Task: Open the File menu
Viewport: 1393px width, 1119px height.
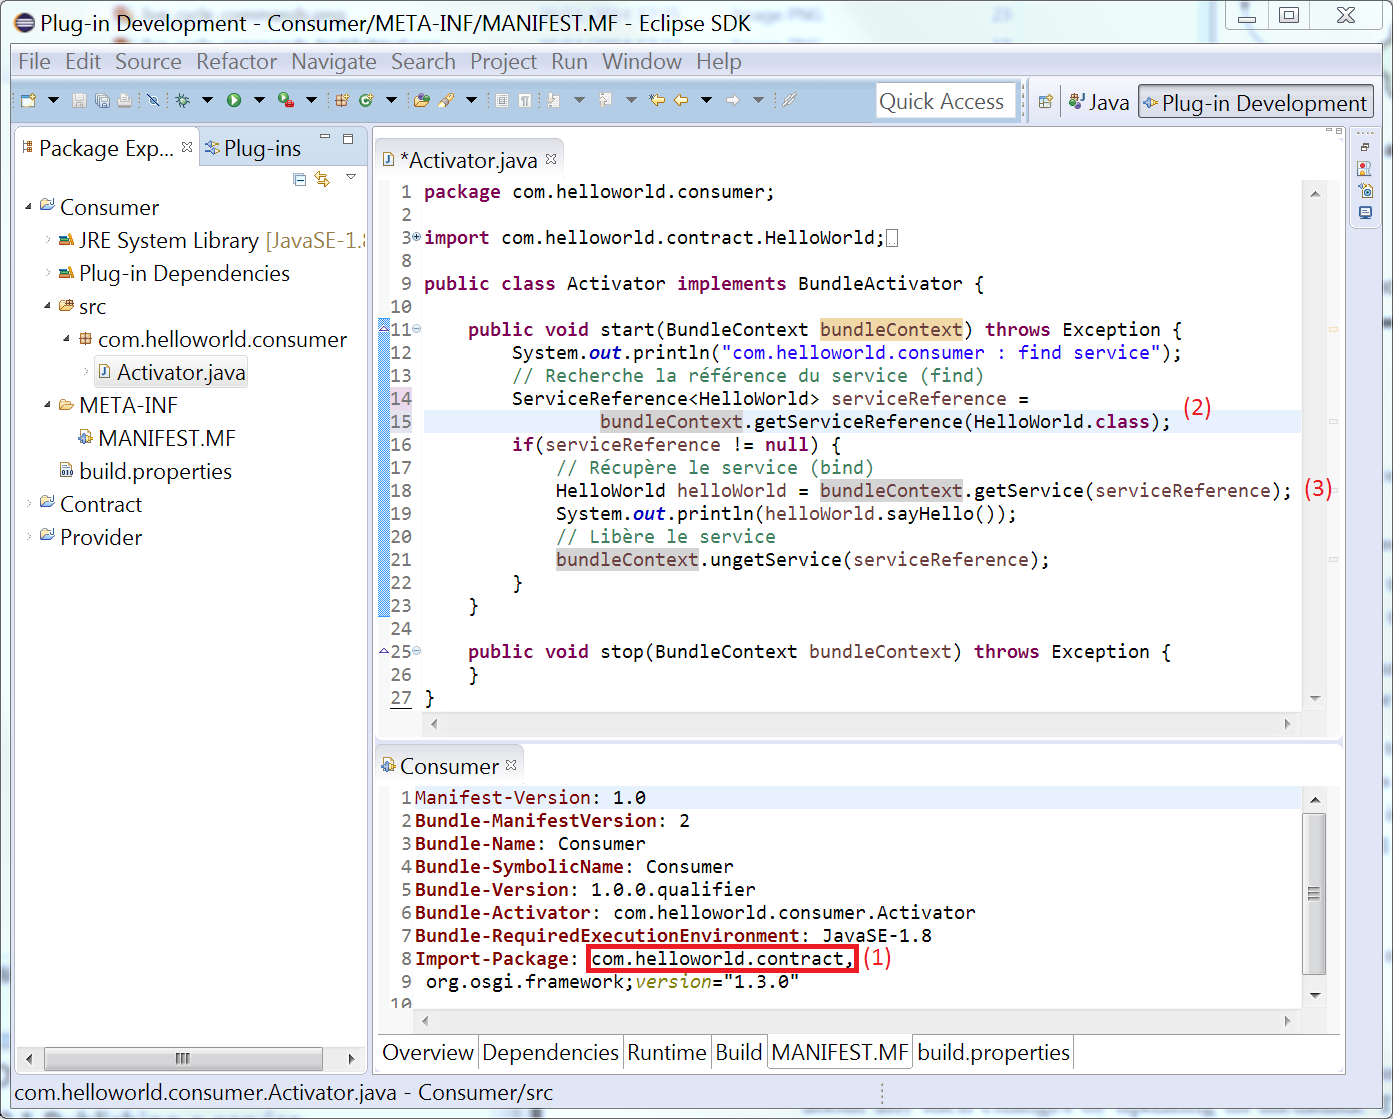Action: [34, 61]
